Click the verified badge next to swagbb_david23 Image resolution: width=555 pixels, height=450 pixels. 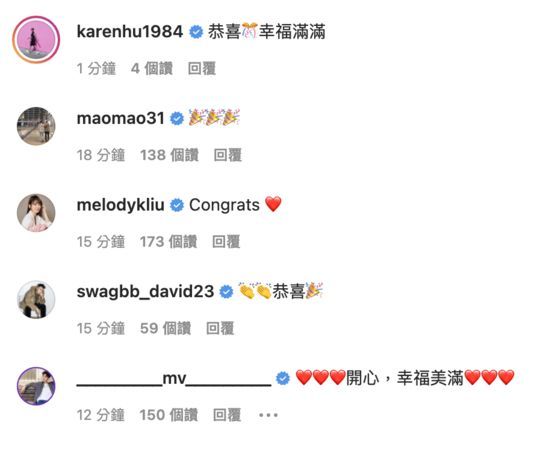227,292
